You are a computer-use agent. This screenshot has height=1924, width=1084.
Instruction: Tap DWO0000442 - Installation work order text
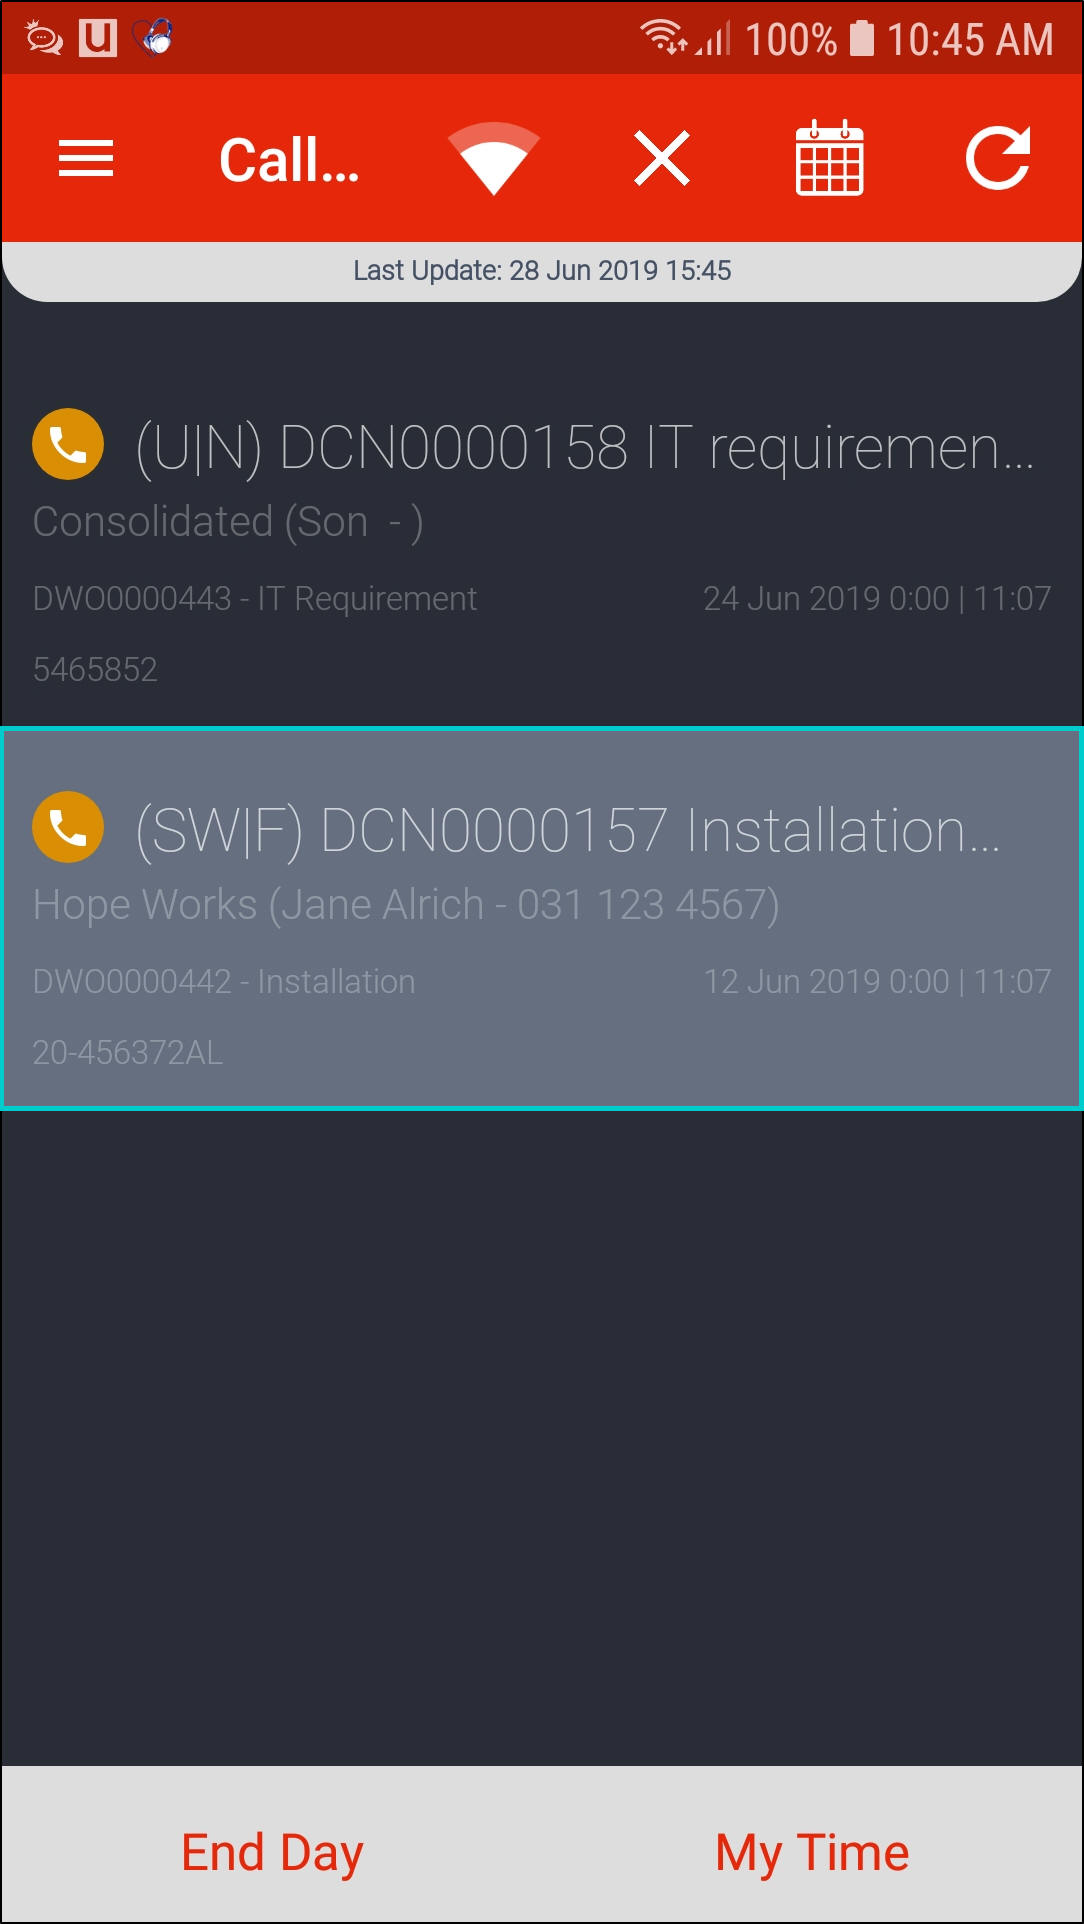point(224,981)
